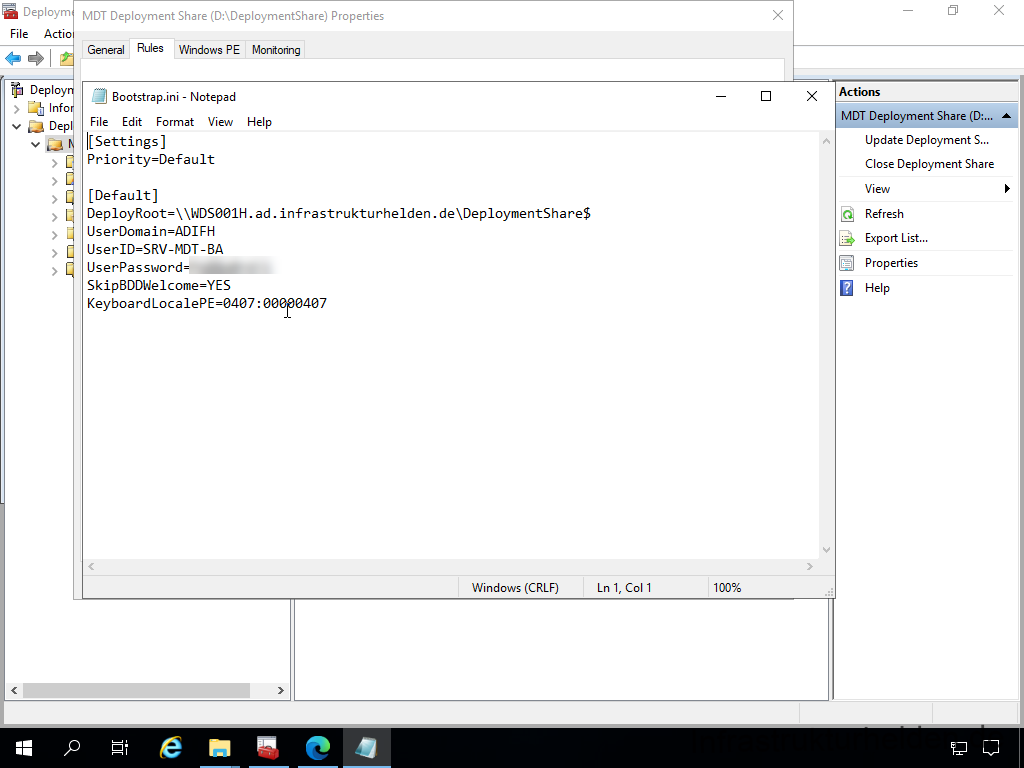This screenshot has height=768, width=1024.
Task: Collapse the MDT Deployment Share tree node
Action: (x=35, y=144)
